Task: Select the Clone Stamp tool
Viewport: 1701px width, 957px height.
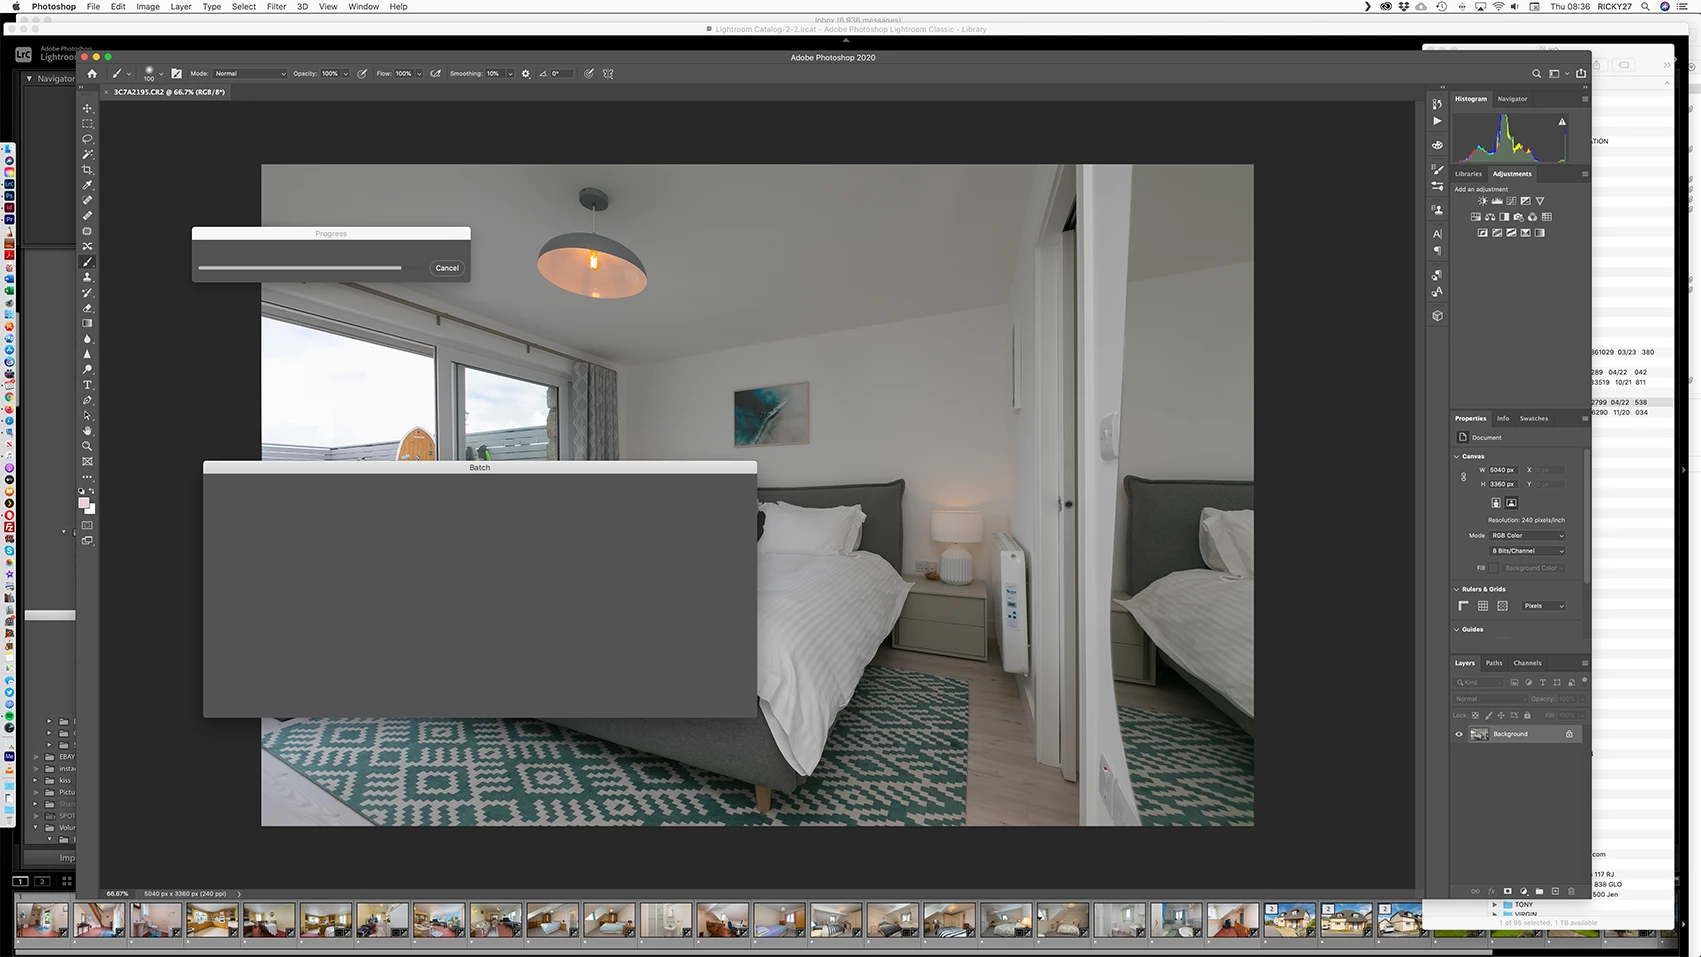Action: 87,277
